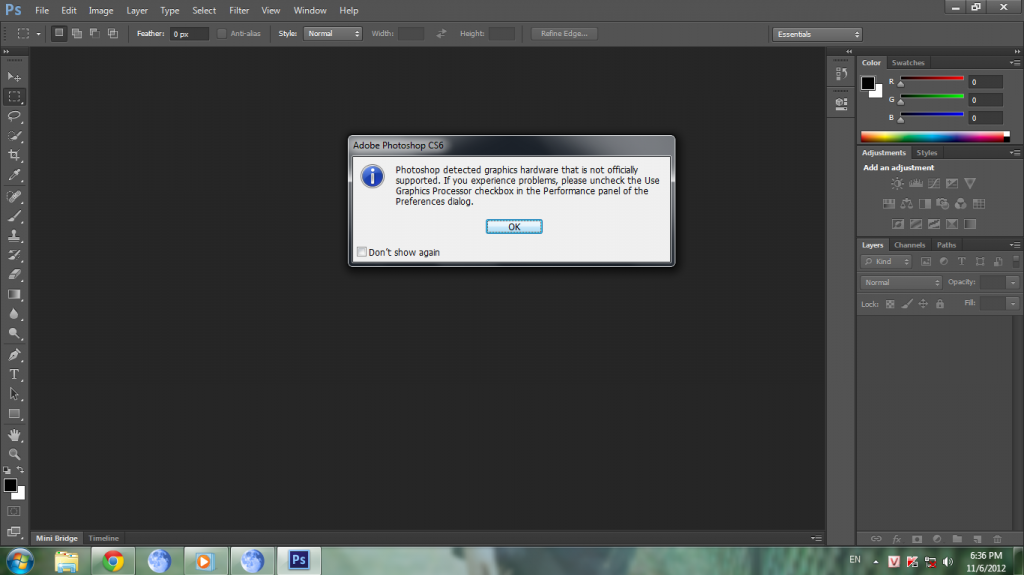
Task: Select the Eraser tool
Action: pyautogui.click(x=14, y=274)
